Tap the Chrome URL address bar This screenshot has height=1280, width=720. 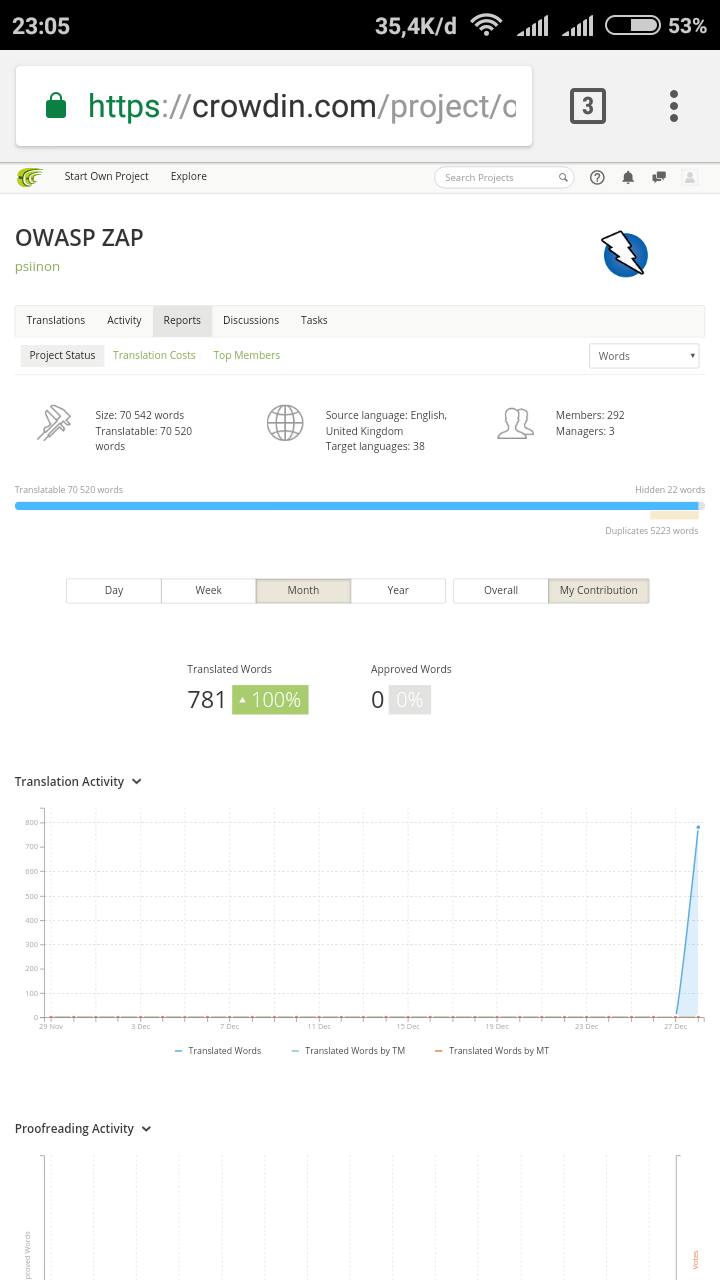[274, 106]
